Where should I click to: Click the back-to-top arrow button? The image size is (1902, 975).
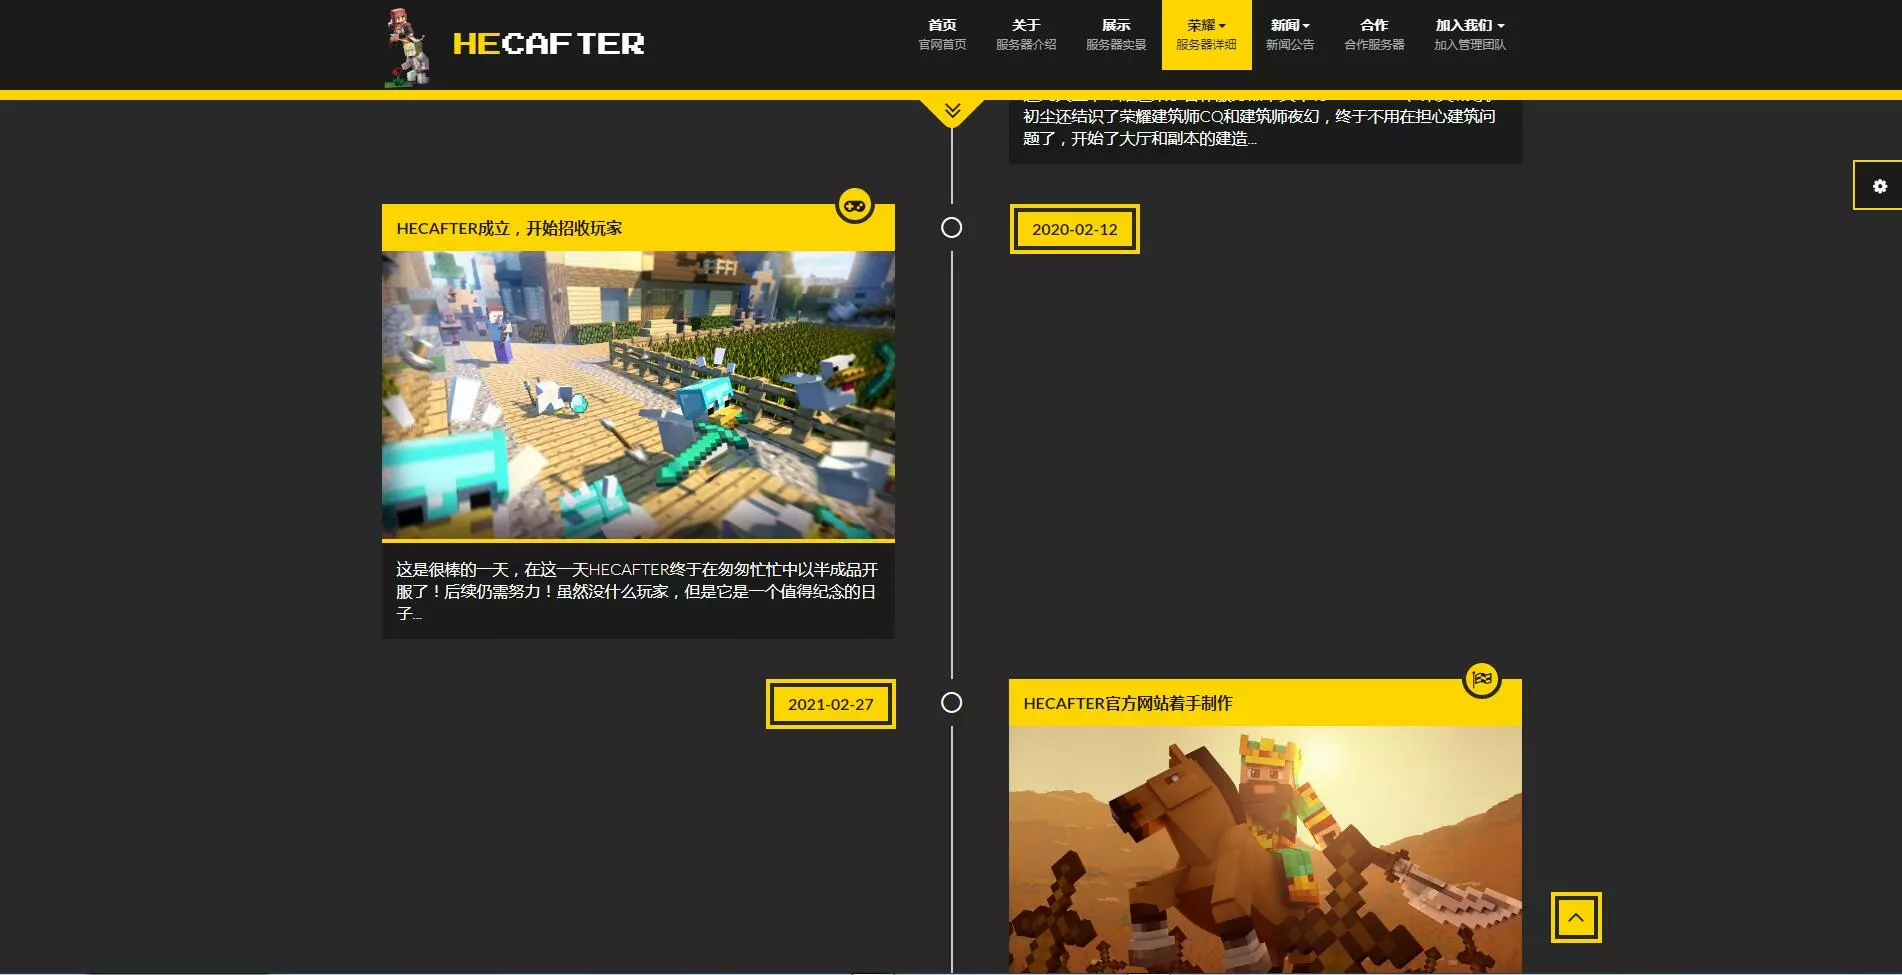pos(1576,917)
